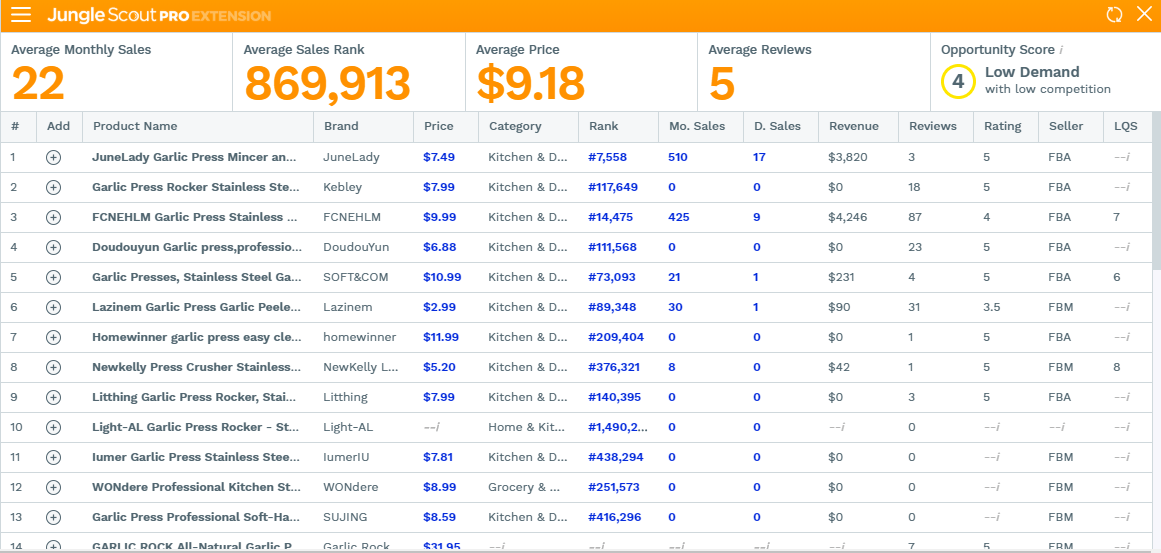Sort by Product Name column
Screen dimensions: 1161x553
pyautogui.click(x=135, y=127)
